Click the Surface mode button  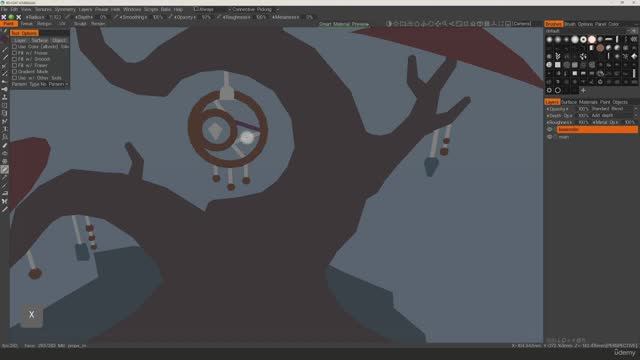pos(40,40)
